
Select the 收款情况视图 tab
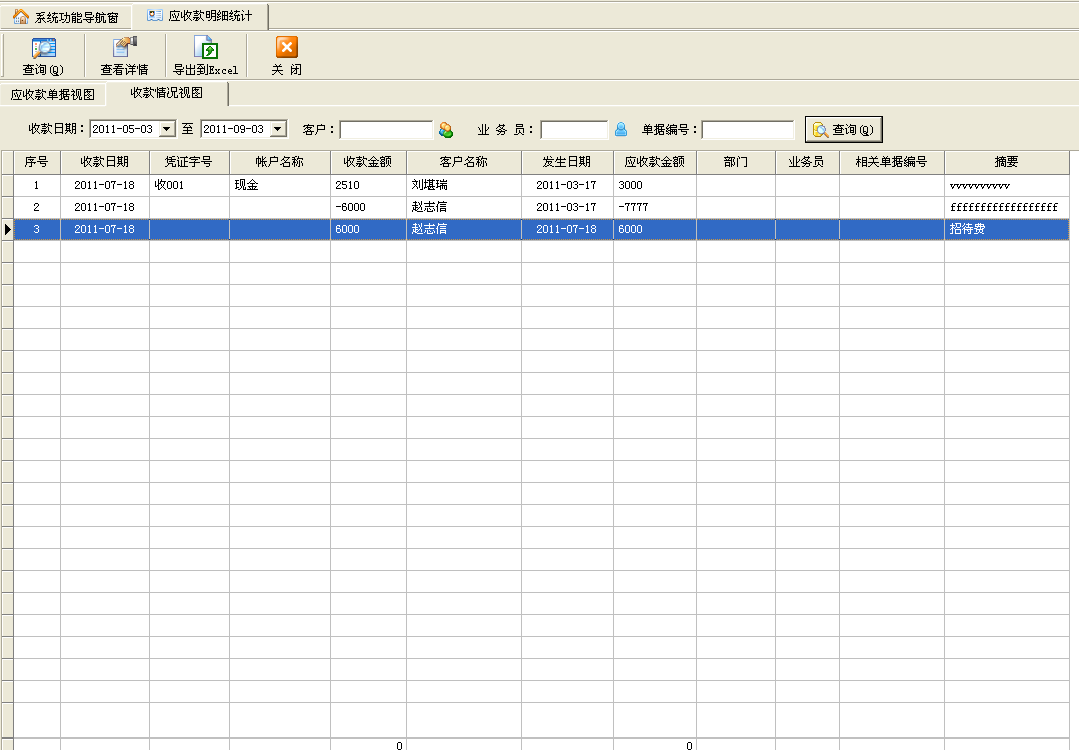pos(166,93)
